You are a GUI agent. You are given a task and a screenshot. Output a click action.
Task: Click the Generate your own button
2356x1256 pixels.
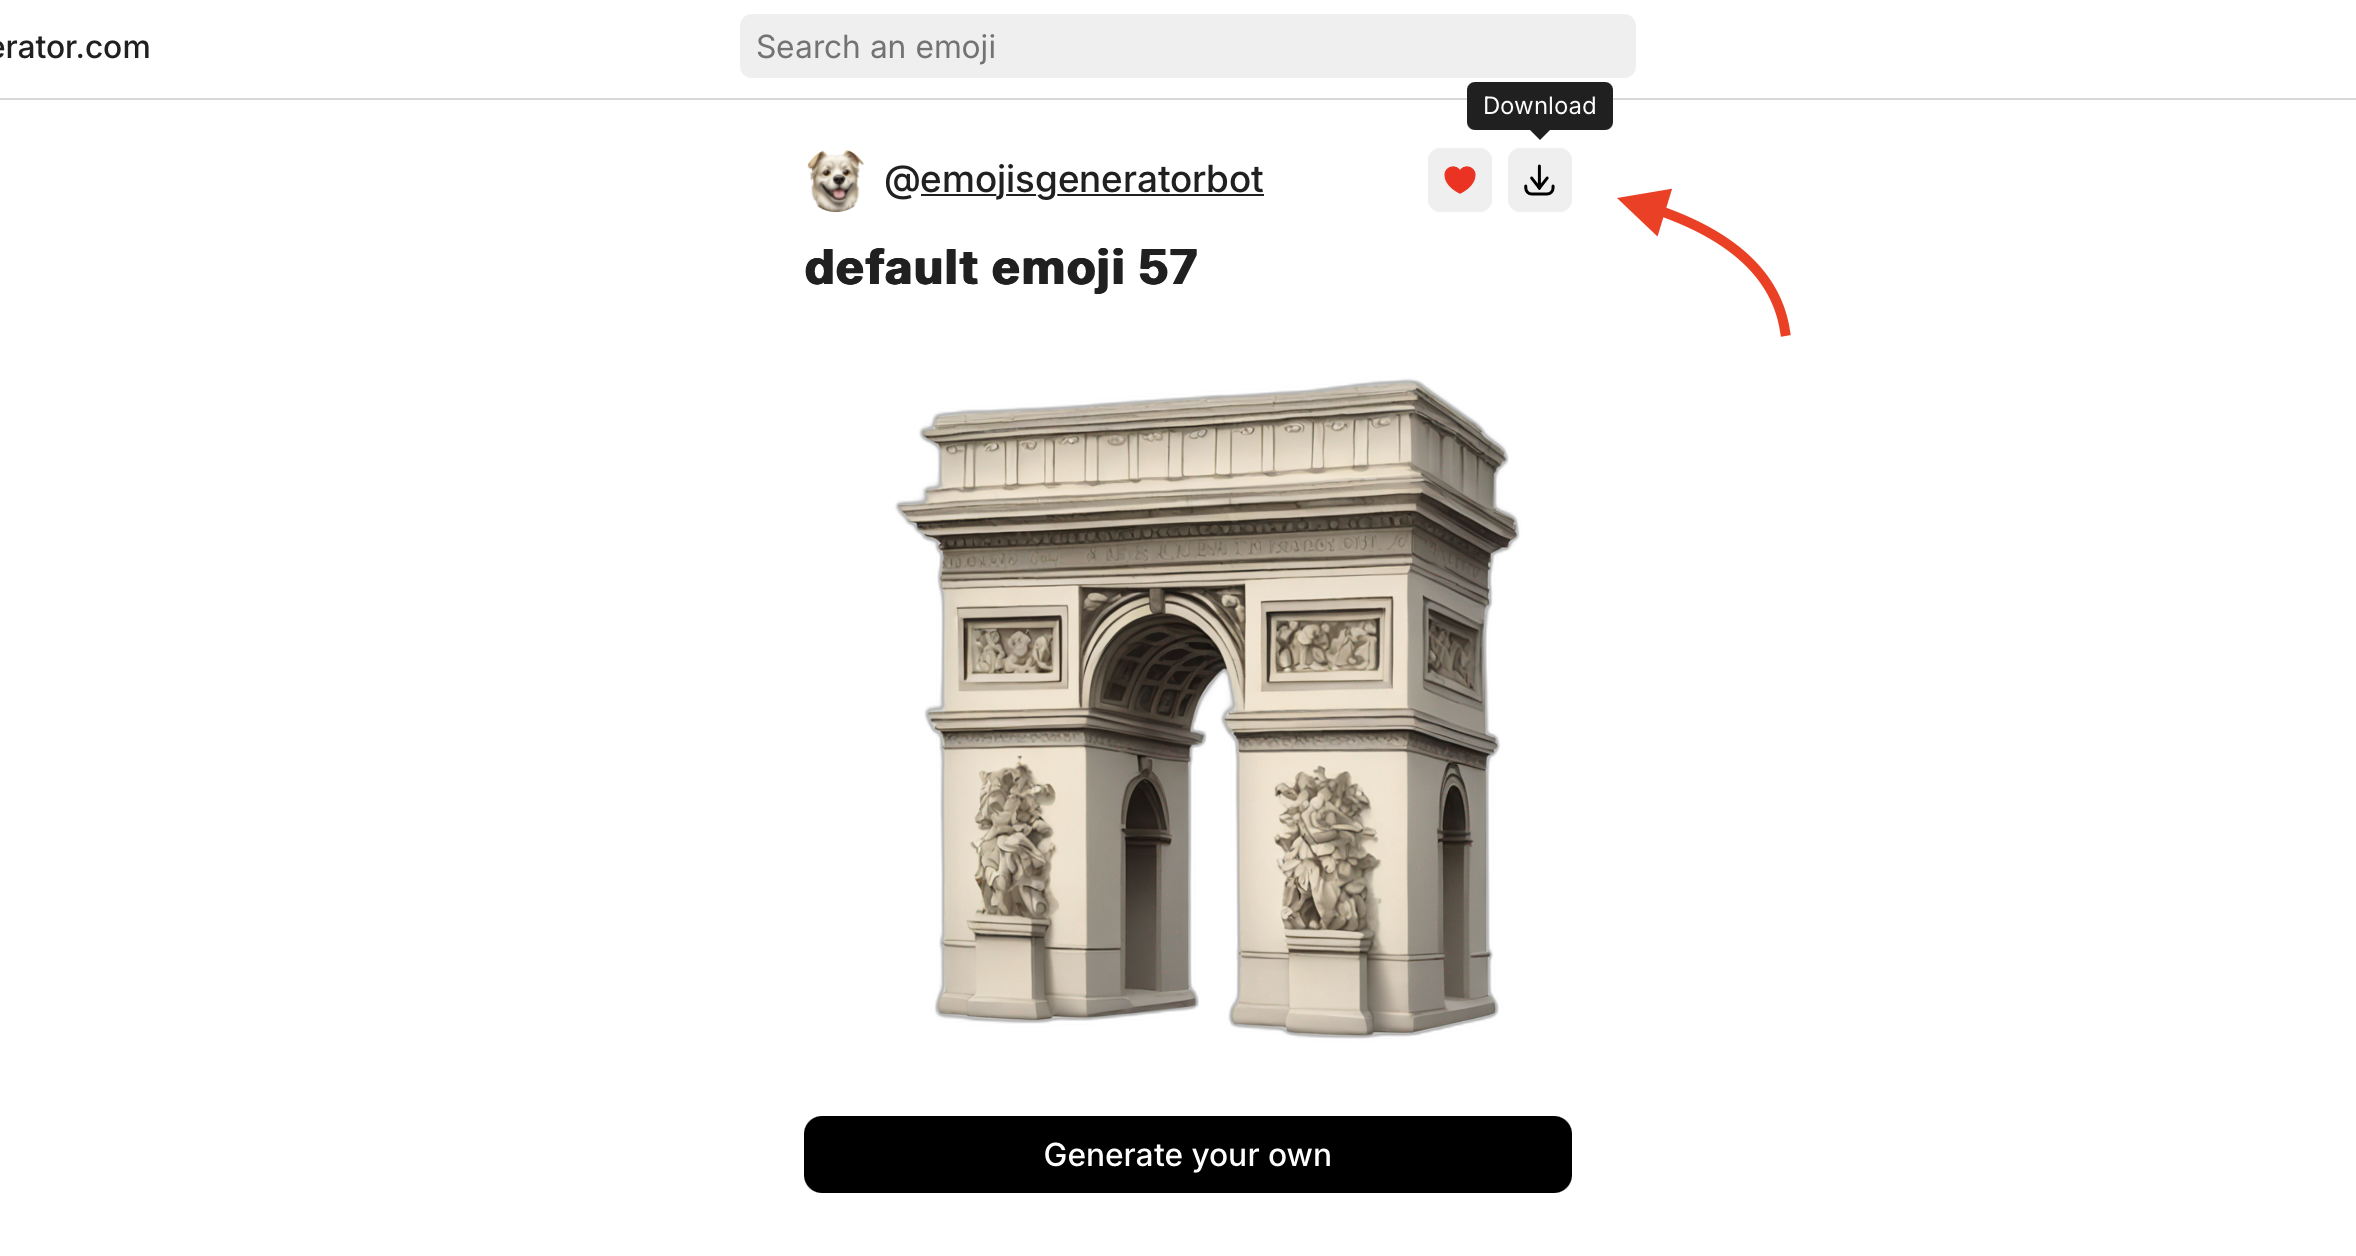point(1187,1154)
